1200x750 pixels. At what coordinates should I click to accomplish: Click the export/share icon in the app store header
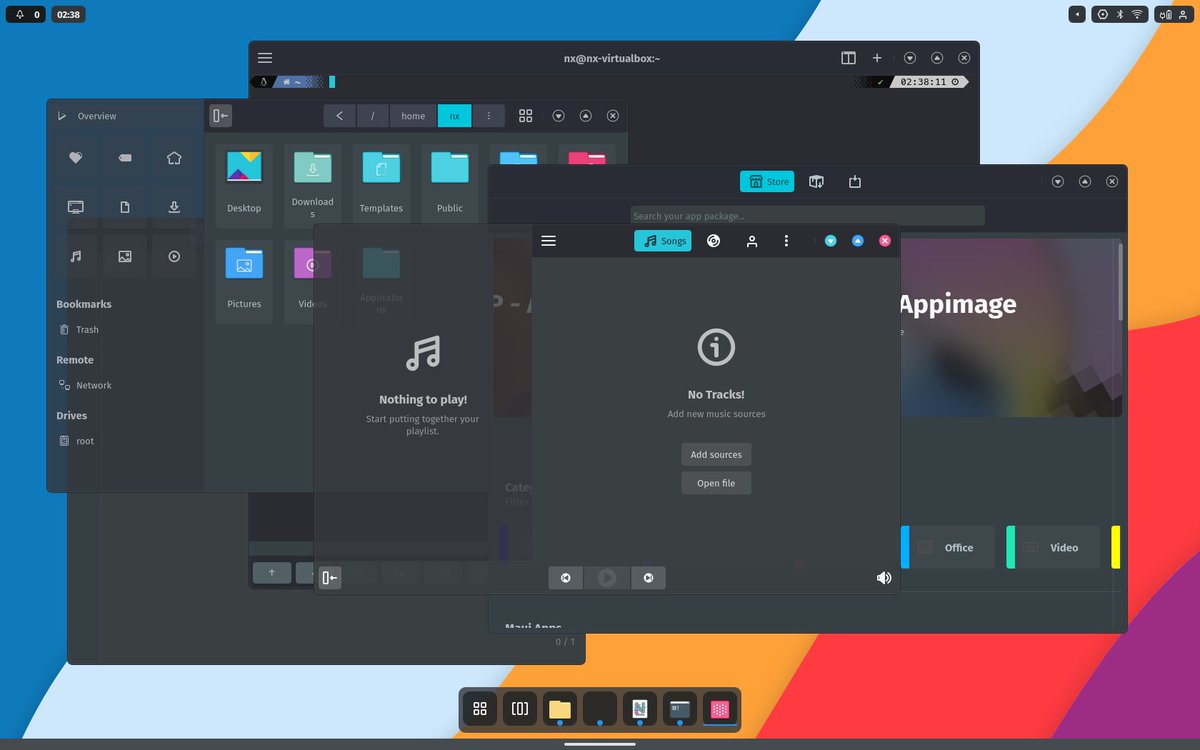[855, 182]
